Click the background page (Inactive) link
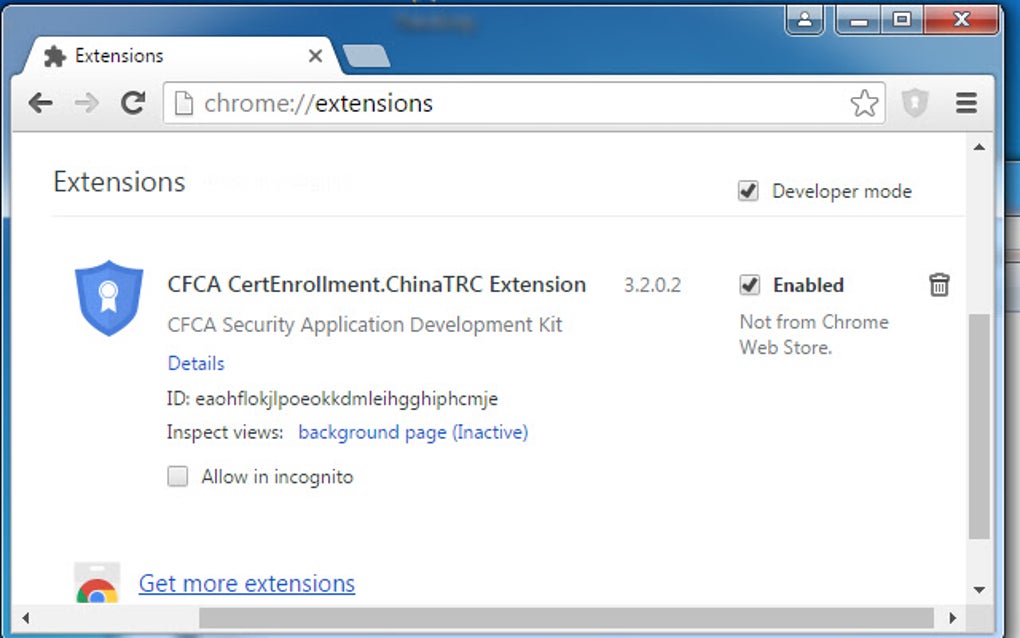 412,432
